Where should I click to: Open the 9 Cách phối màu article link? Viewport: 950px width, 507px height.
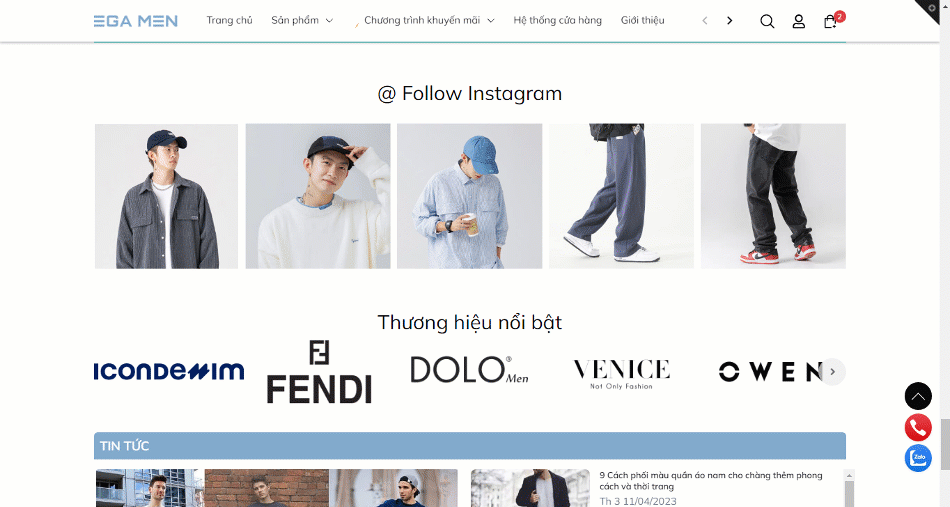pyautogui.click(x=711, y=481)
